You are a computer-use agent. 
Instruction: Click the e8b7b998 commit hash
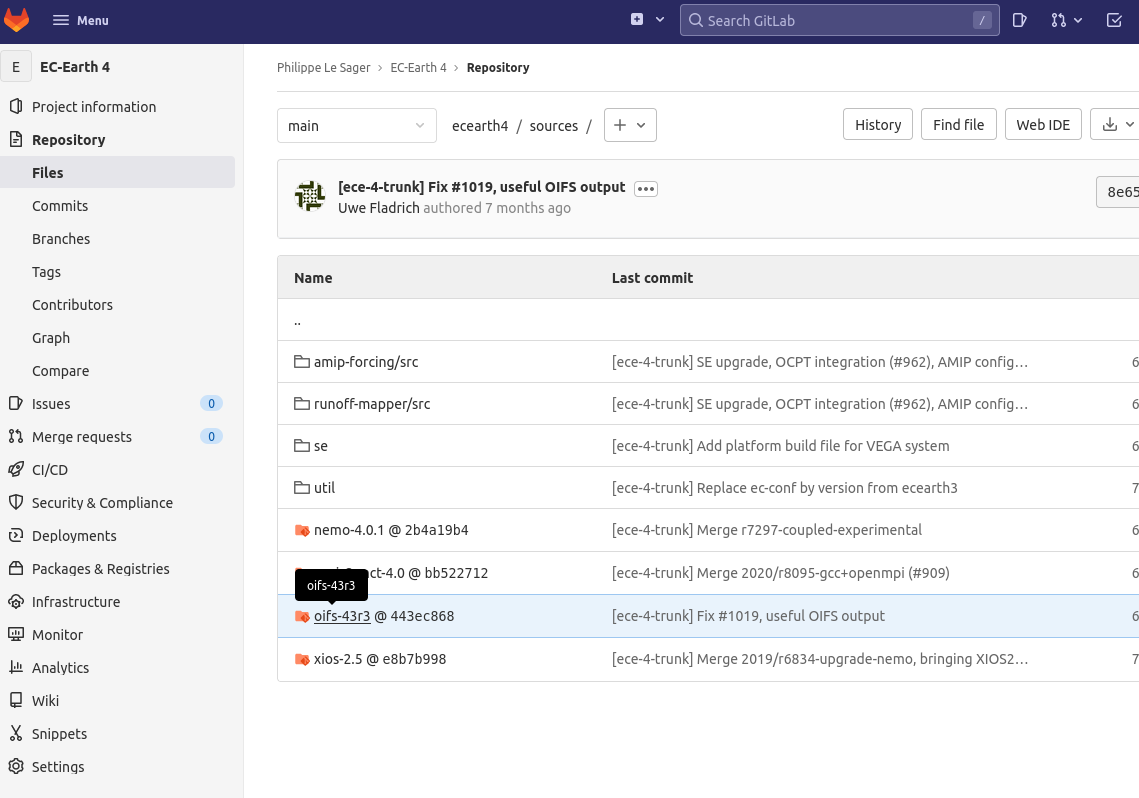point(414,659)
